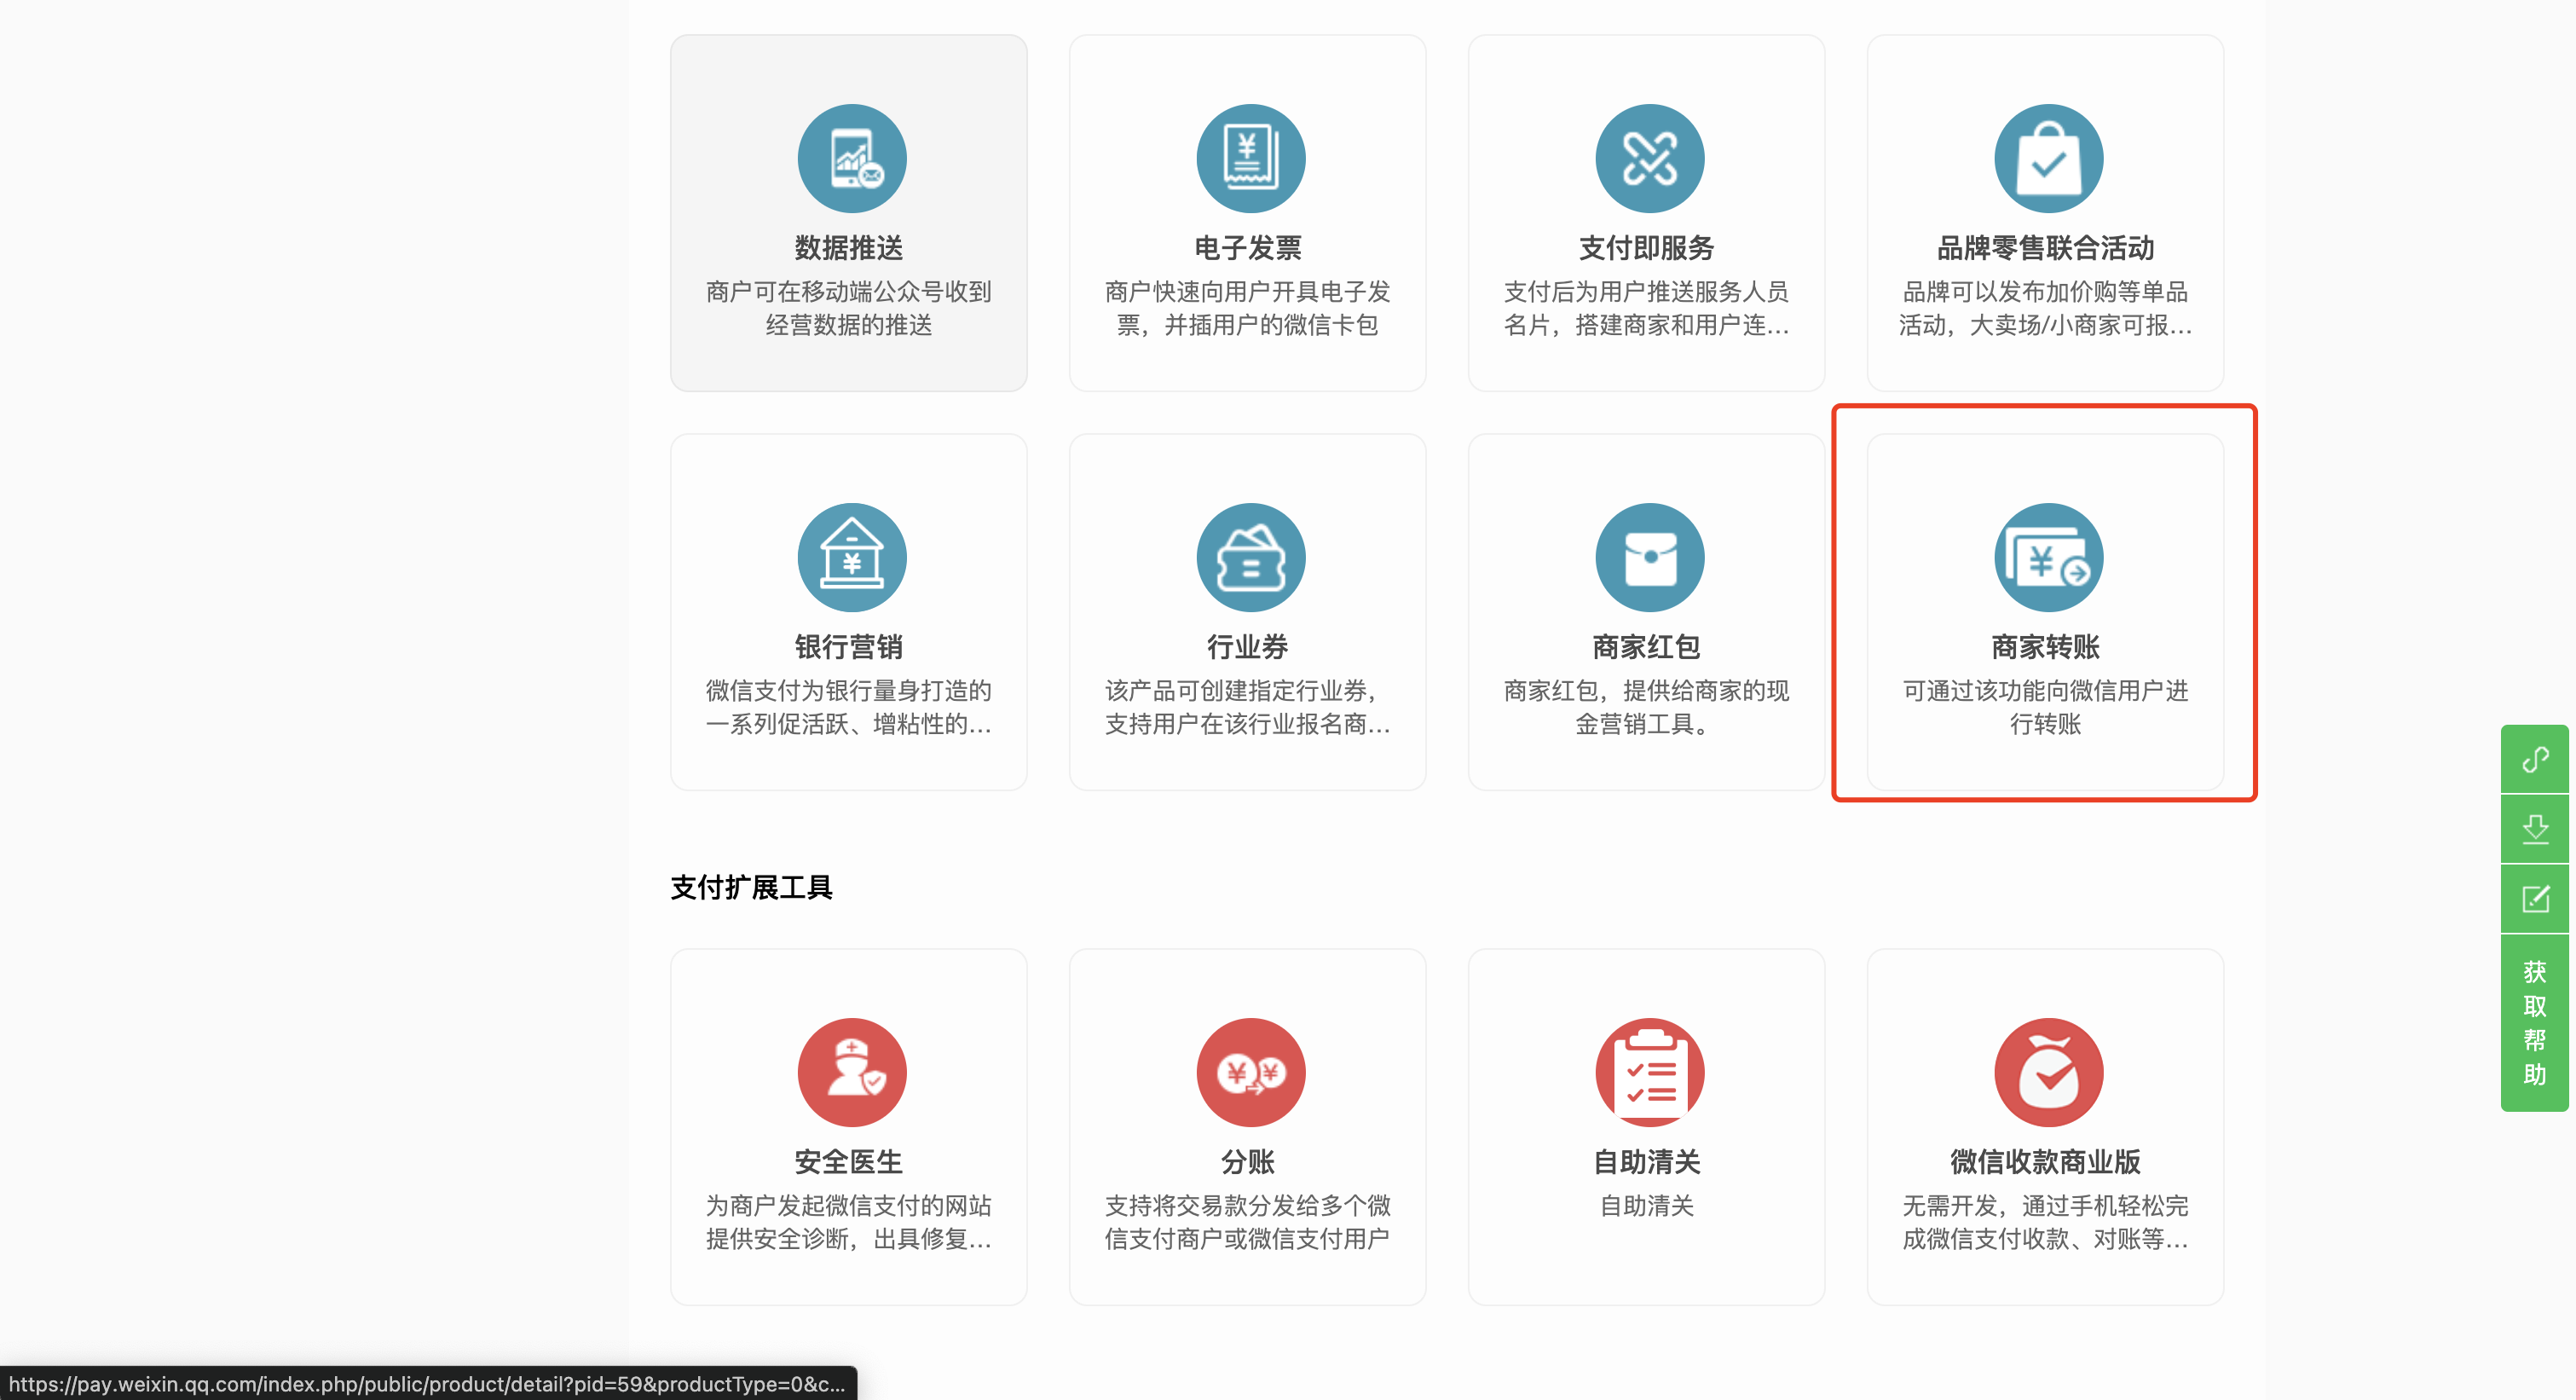Click description 该产品可创建指定行业券
The width and height of the screenshot is (2576, 1400).
click(x=1247, y=707)
